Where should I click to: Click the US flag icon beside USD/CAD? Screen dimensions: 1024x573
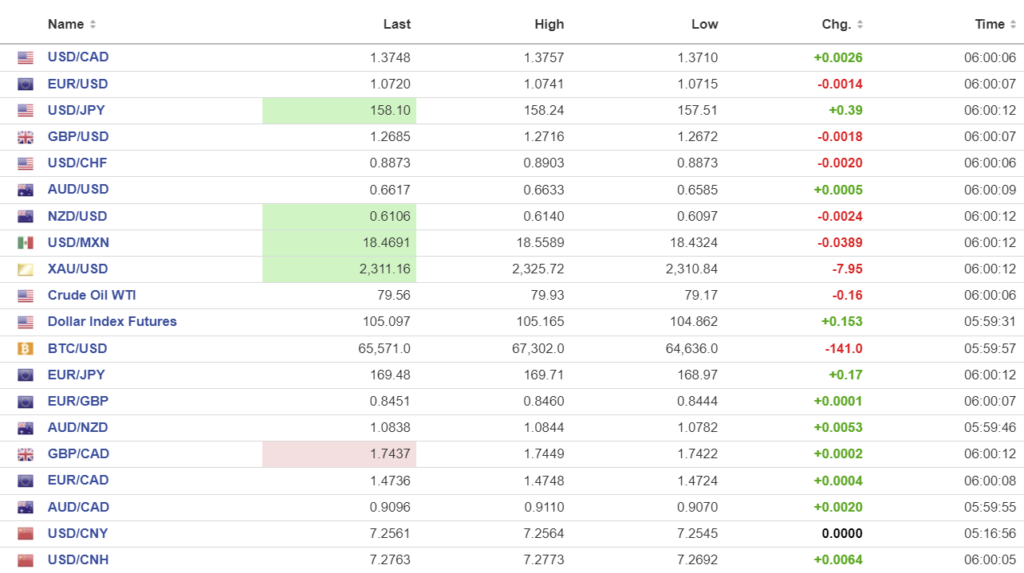26,58
